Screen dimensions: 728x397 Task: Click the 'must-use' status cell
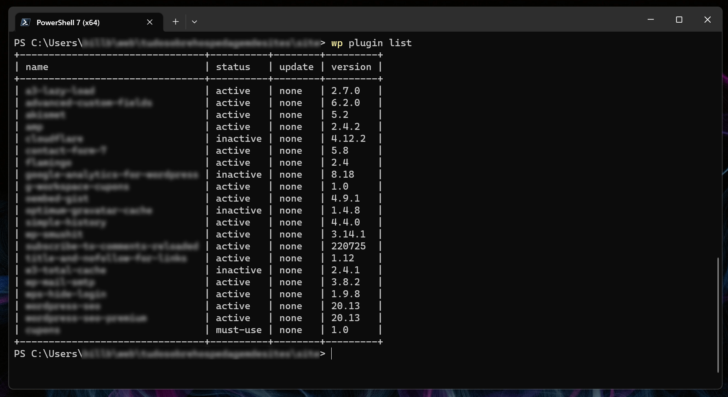[238, 330]
